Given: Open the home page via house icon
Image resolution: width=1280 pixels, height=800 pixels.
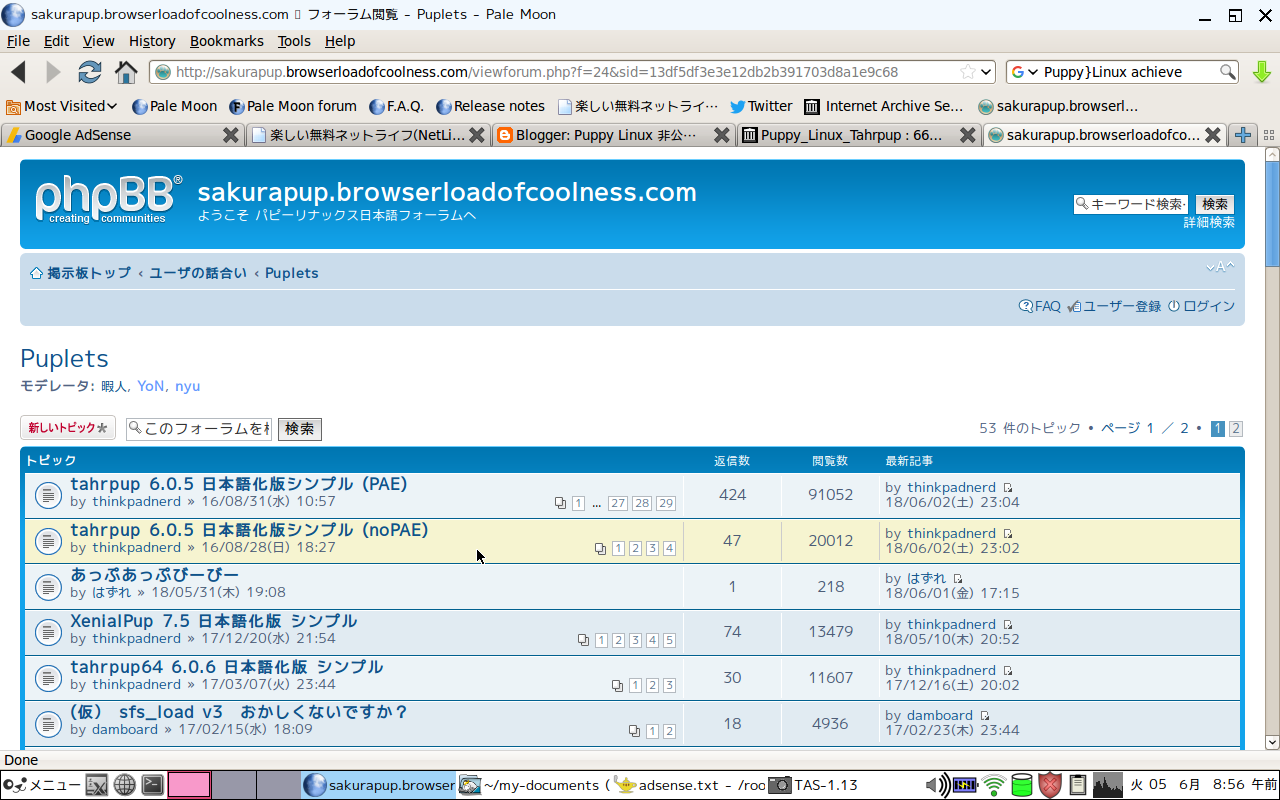Looking at the screenshot, I should pos(126,72).
